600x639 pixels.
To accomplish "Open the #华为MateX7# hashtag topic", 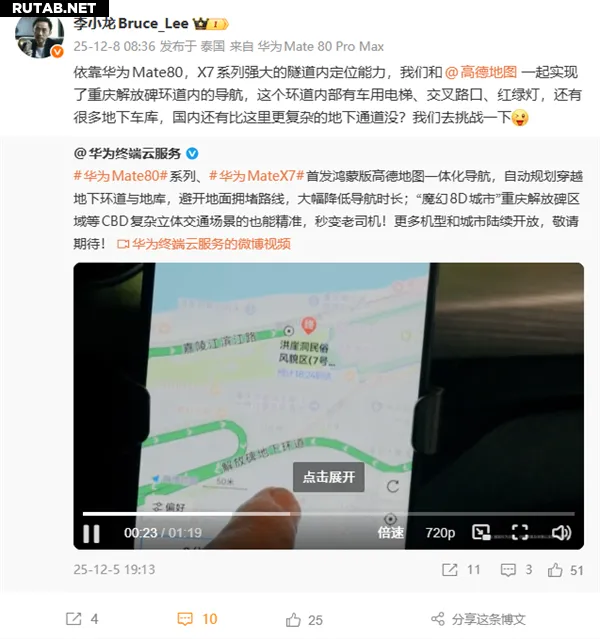I will 257,176.
